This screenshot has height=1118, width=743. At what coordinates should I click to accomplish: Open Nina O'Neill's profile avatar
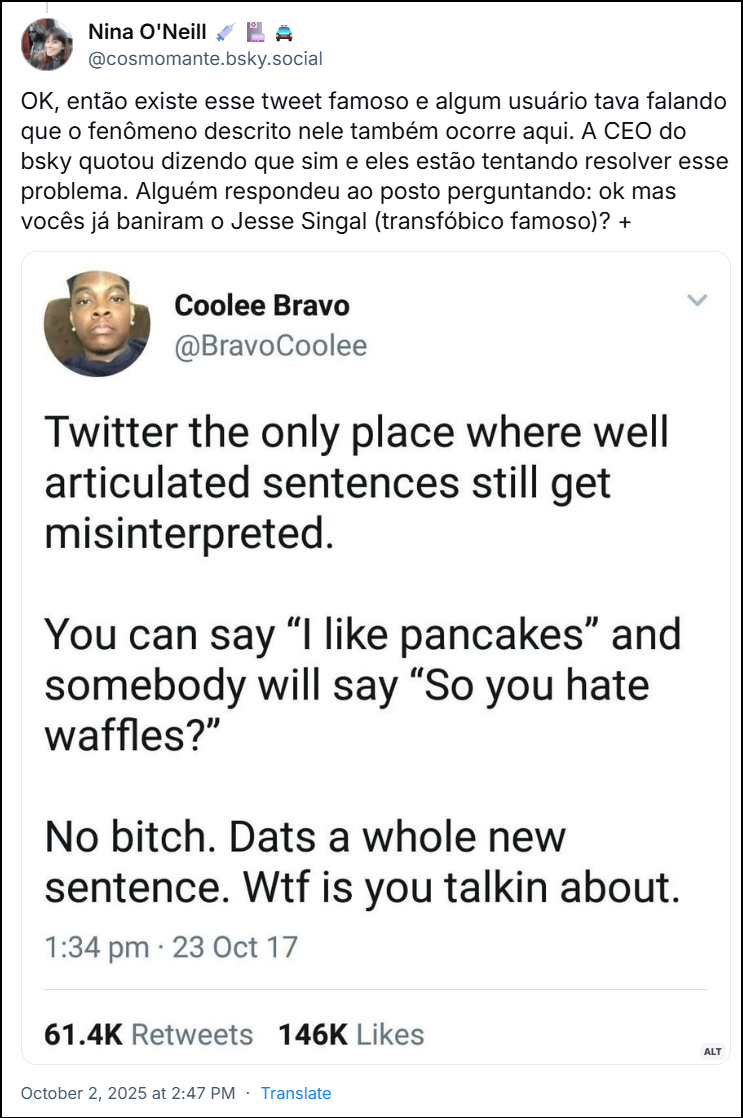point(47,44)
